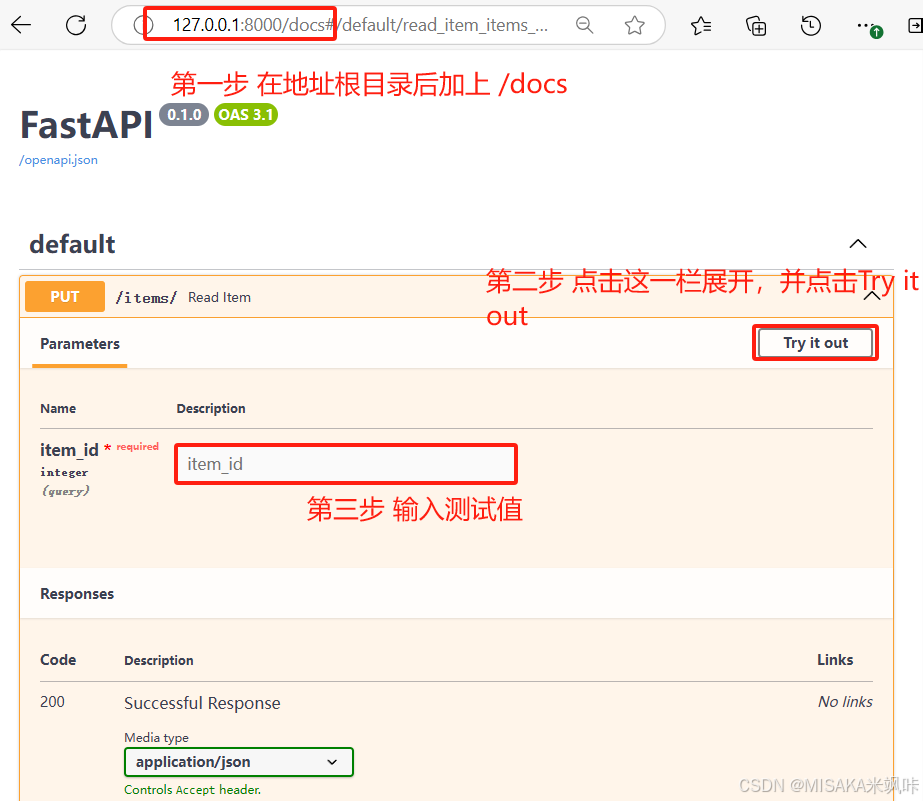Click the 0.1.0 version badge
This screenshot has width=923, height=801.
tap(184, 114)
